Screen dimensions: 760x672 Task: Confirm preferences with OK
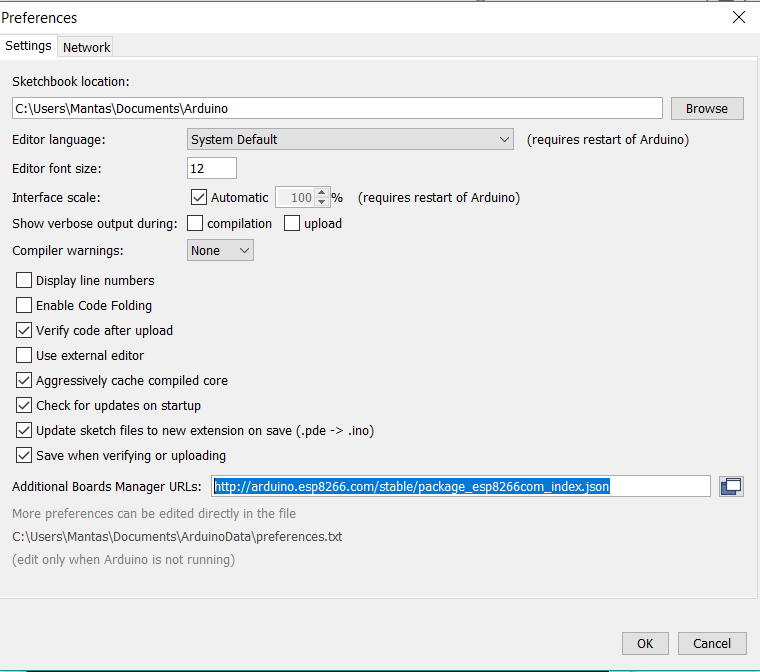645,643
